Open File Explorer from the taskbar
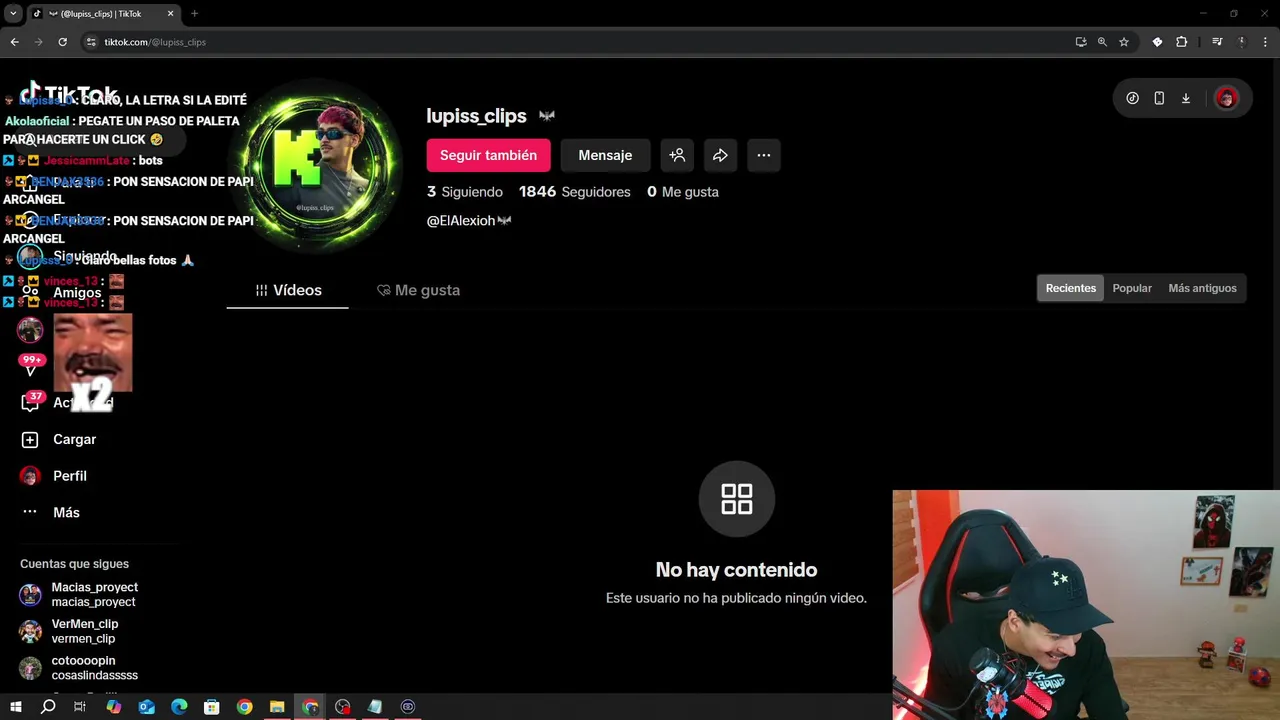 277,707
